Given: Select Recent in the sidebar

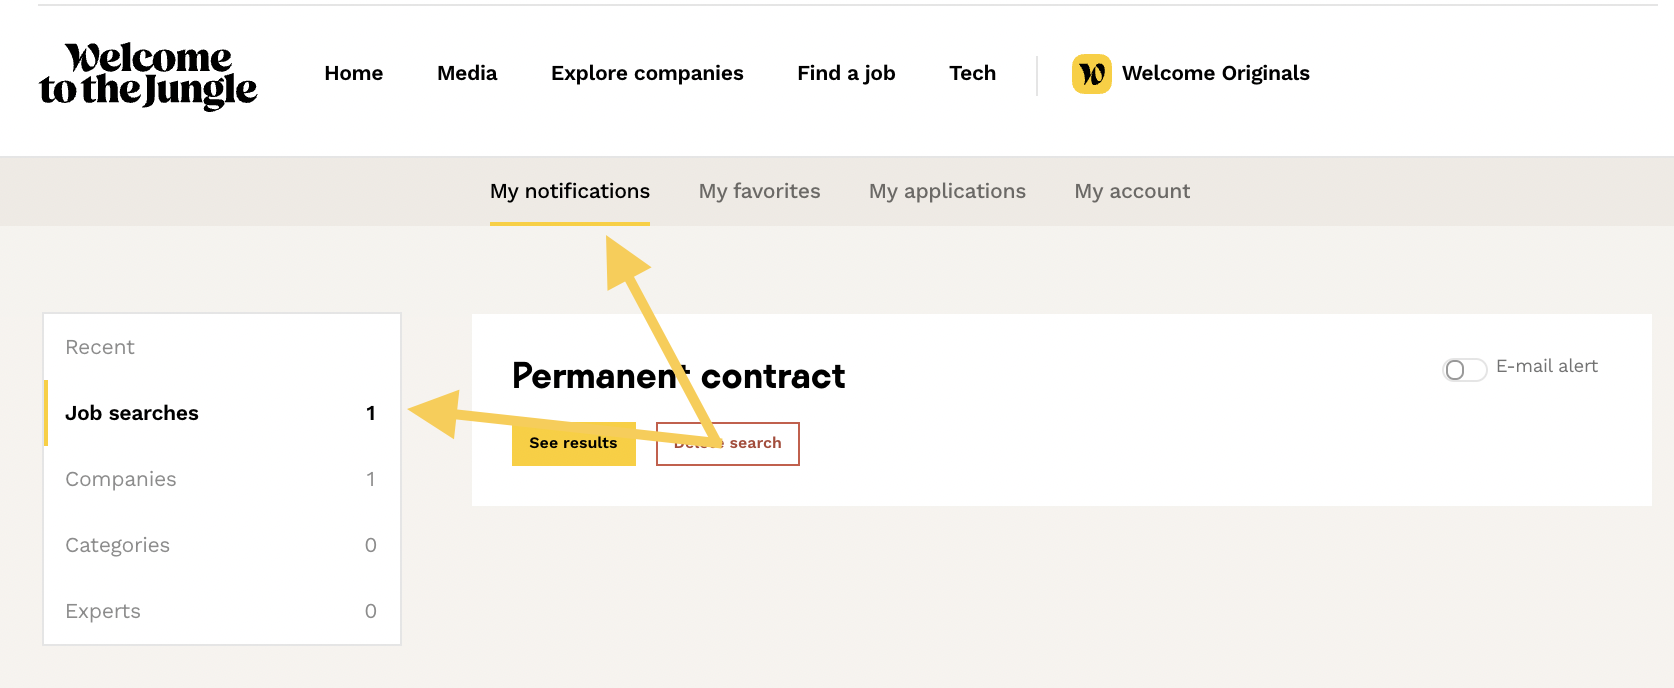Looking at the screenshot, I should pyautogui.click(x=100, y=347).
